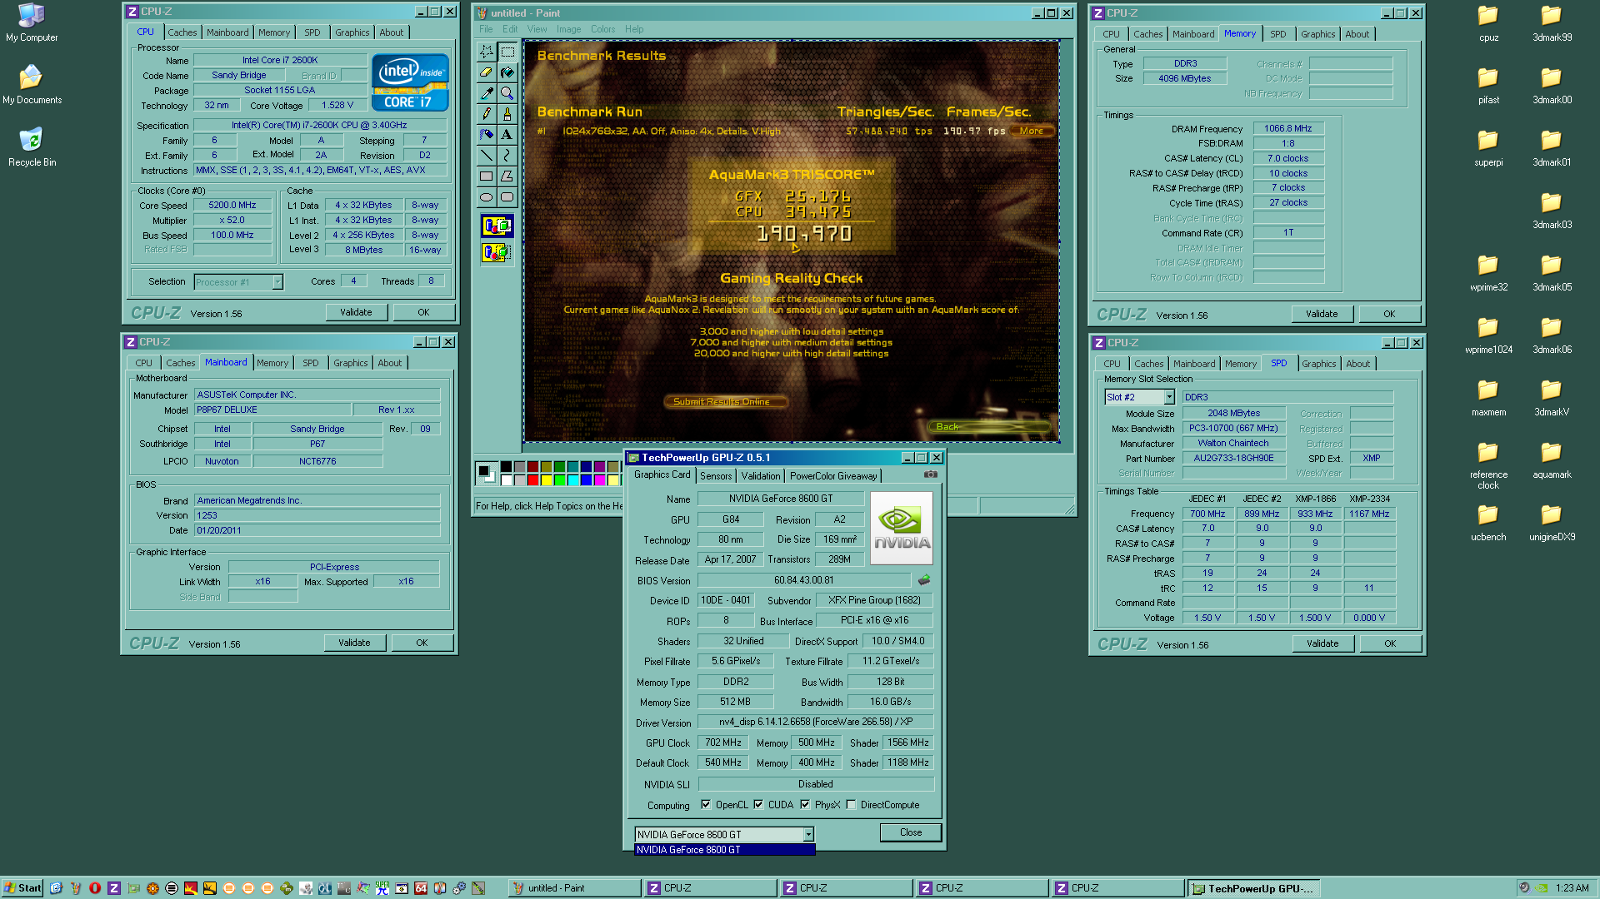The image size is (1600, 899).
Task: Open the superpi folder on desktop
Action: point(1488,147)
